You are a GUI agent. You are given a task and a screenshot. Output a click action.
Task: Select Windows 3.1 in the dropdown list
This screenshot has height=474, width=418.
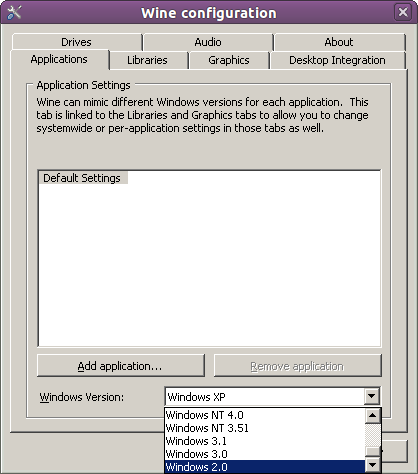(x=265, y=441)
